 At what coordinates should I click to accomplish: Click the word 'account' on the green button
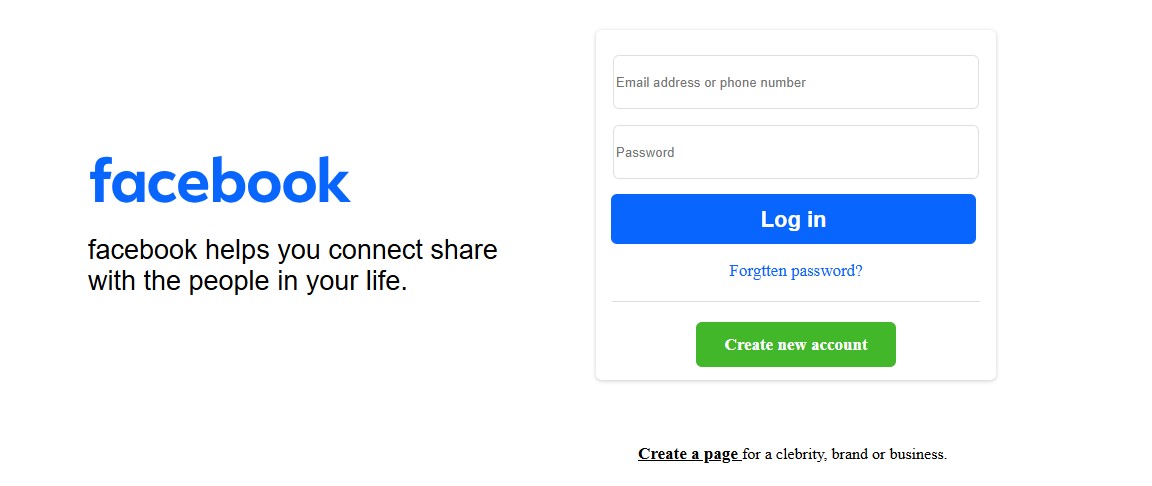pos(840,345)
